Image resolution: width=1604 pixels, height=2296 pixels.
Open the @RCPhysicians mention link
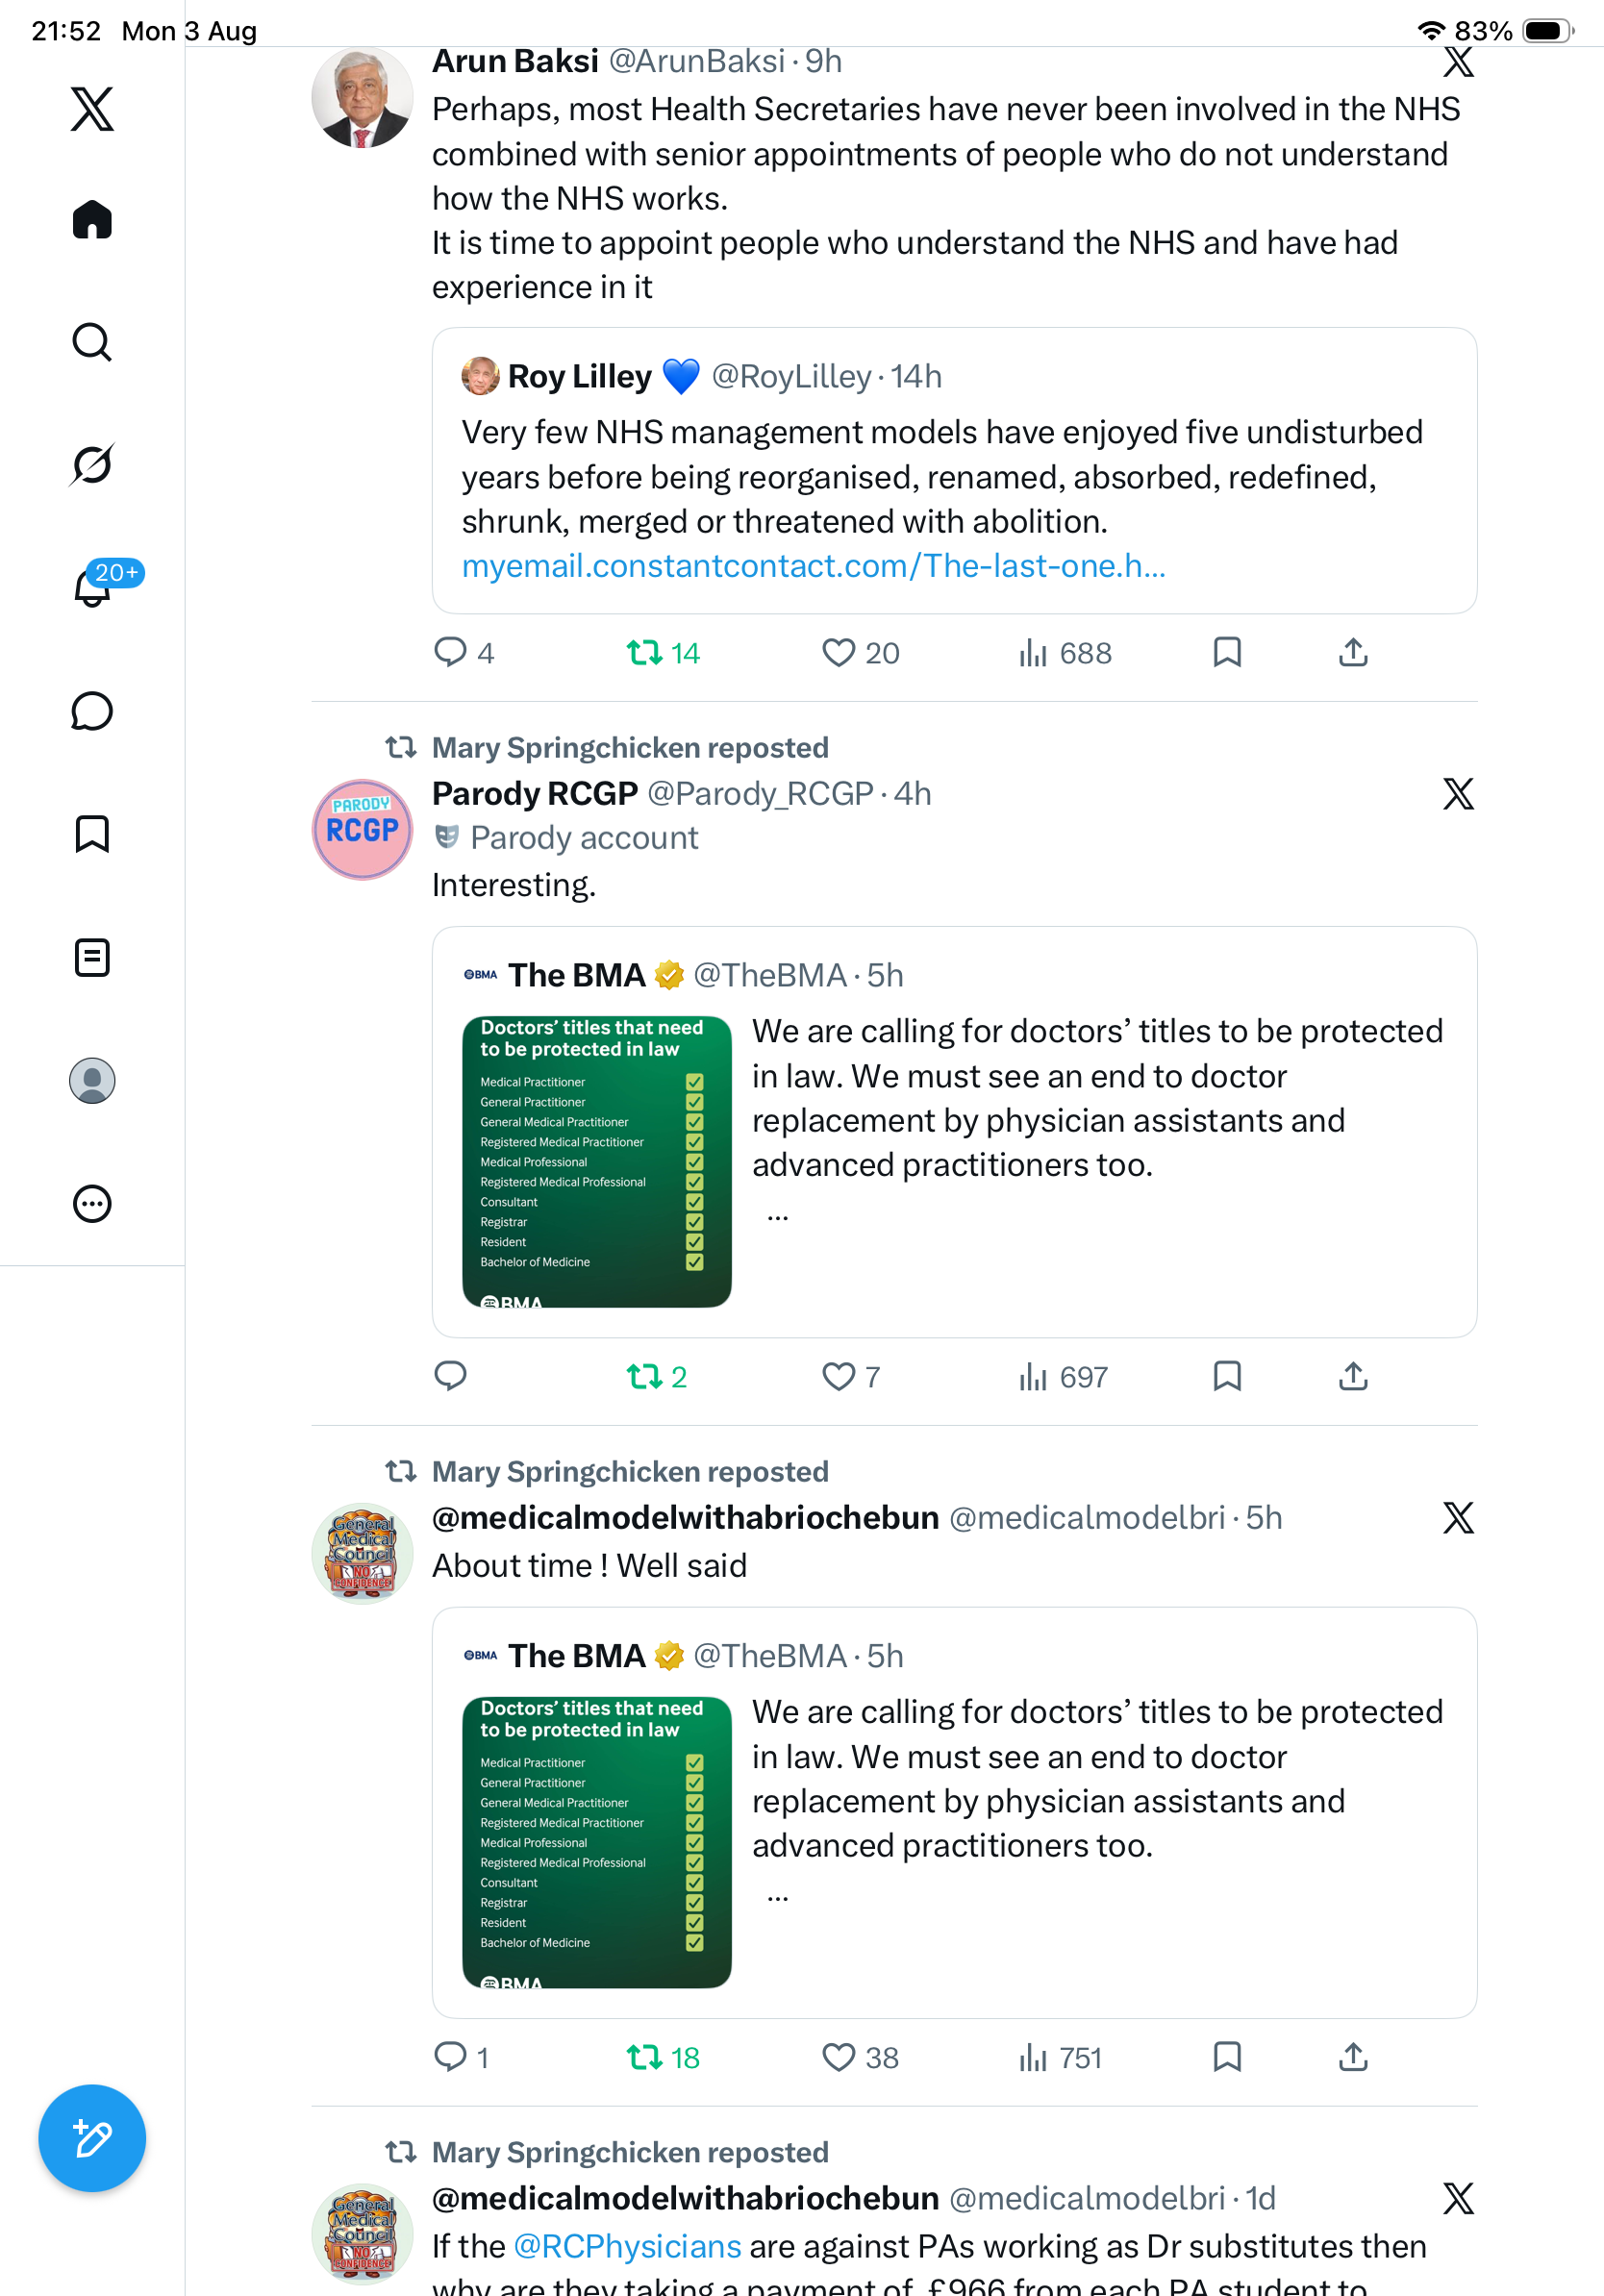click(627, 2246)
